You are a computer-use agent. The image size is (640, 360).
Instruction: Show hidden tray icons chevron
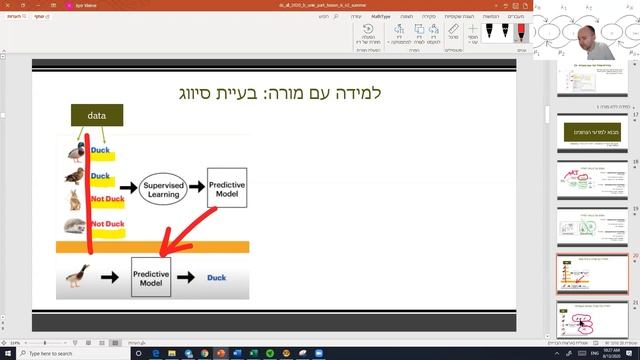(557, 353)
